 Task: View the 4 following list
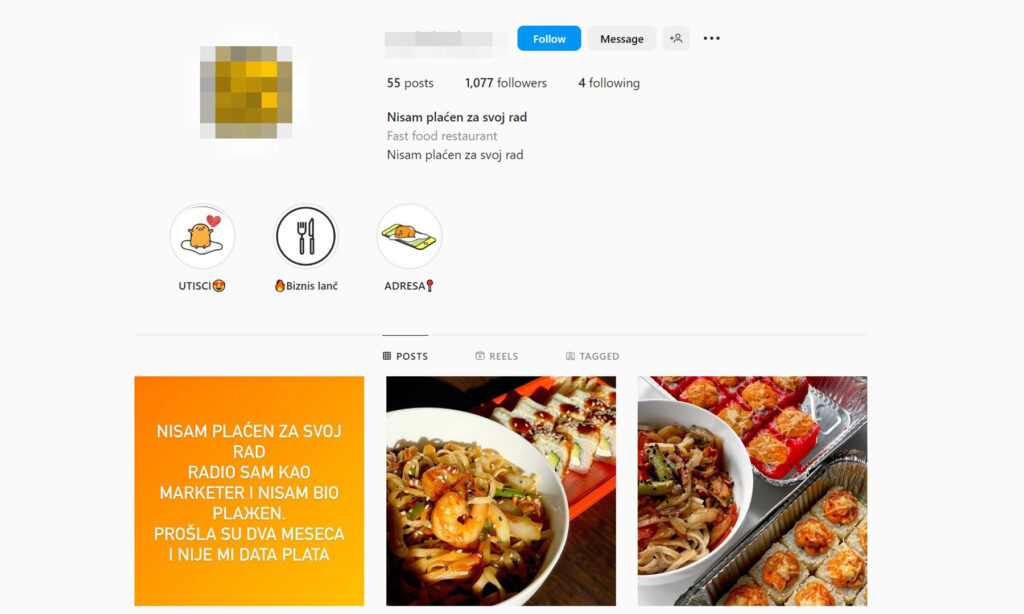pyautogui.click(x=609, y=83)
